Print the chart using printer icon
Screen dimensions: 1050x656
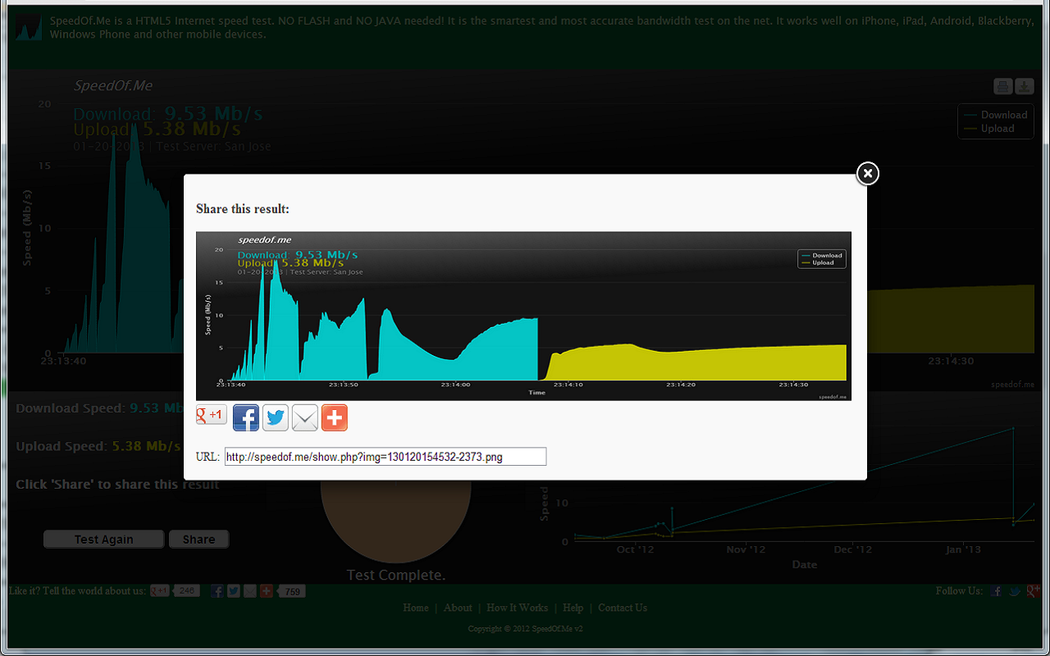point(1003,87)
